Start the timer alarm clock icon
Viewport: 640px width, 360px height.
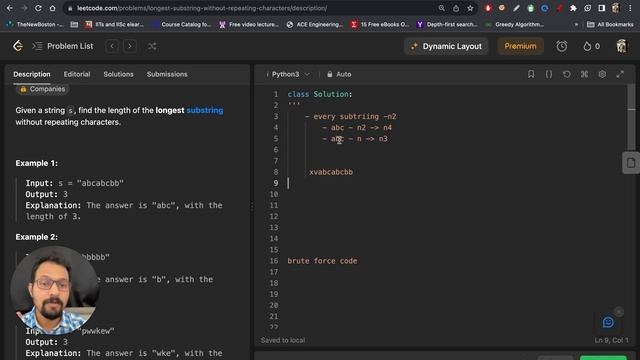tap(562, 46)
